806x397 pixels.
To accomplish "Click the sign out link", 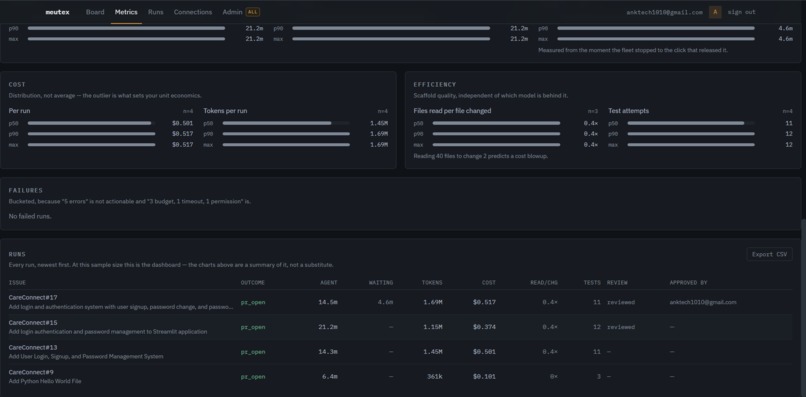I will tap(741, 12).
